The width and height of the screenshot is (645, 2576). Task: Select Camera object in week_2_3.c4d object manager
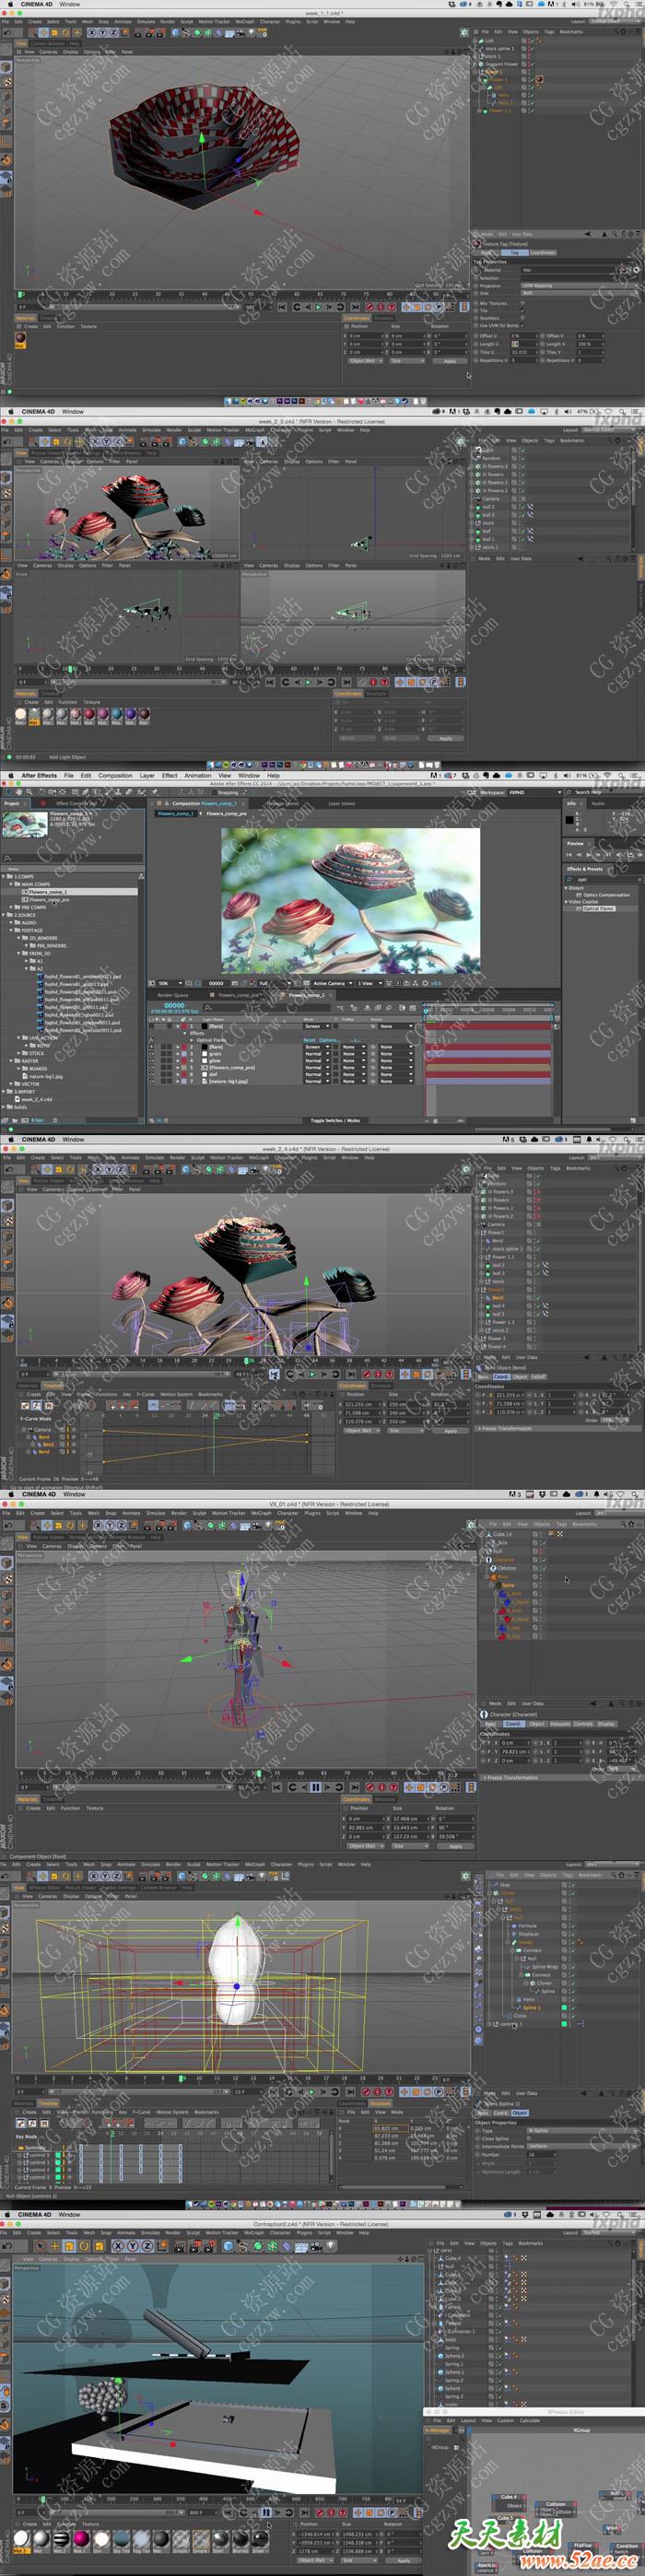tap(493, 498)
